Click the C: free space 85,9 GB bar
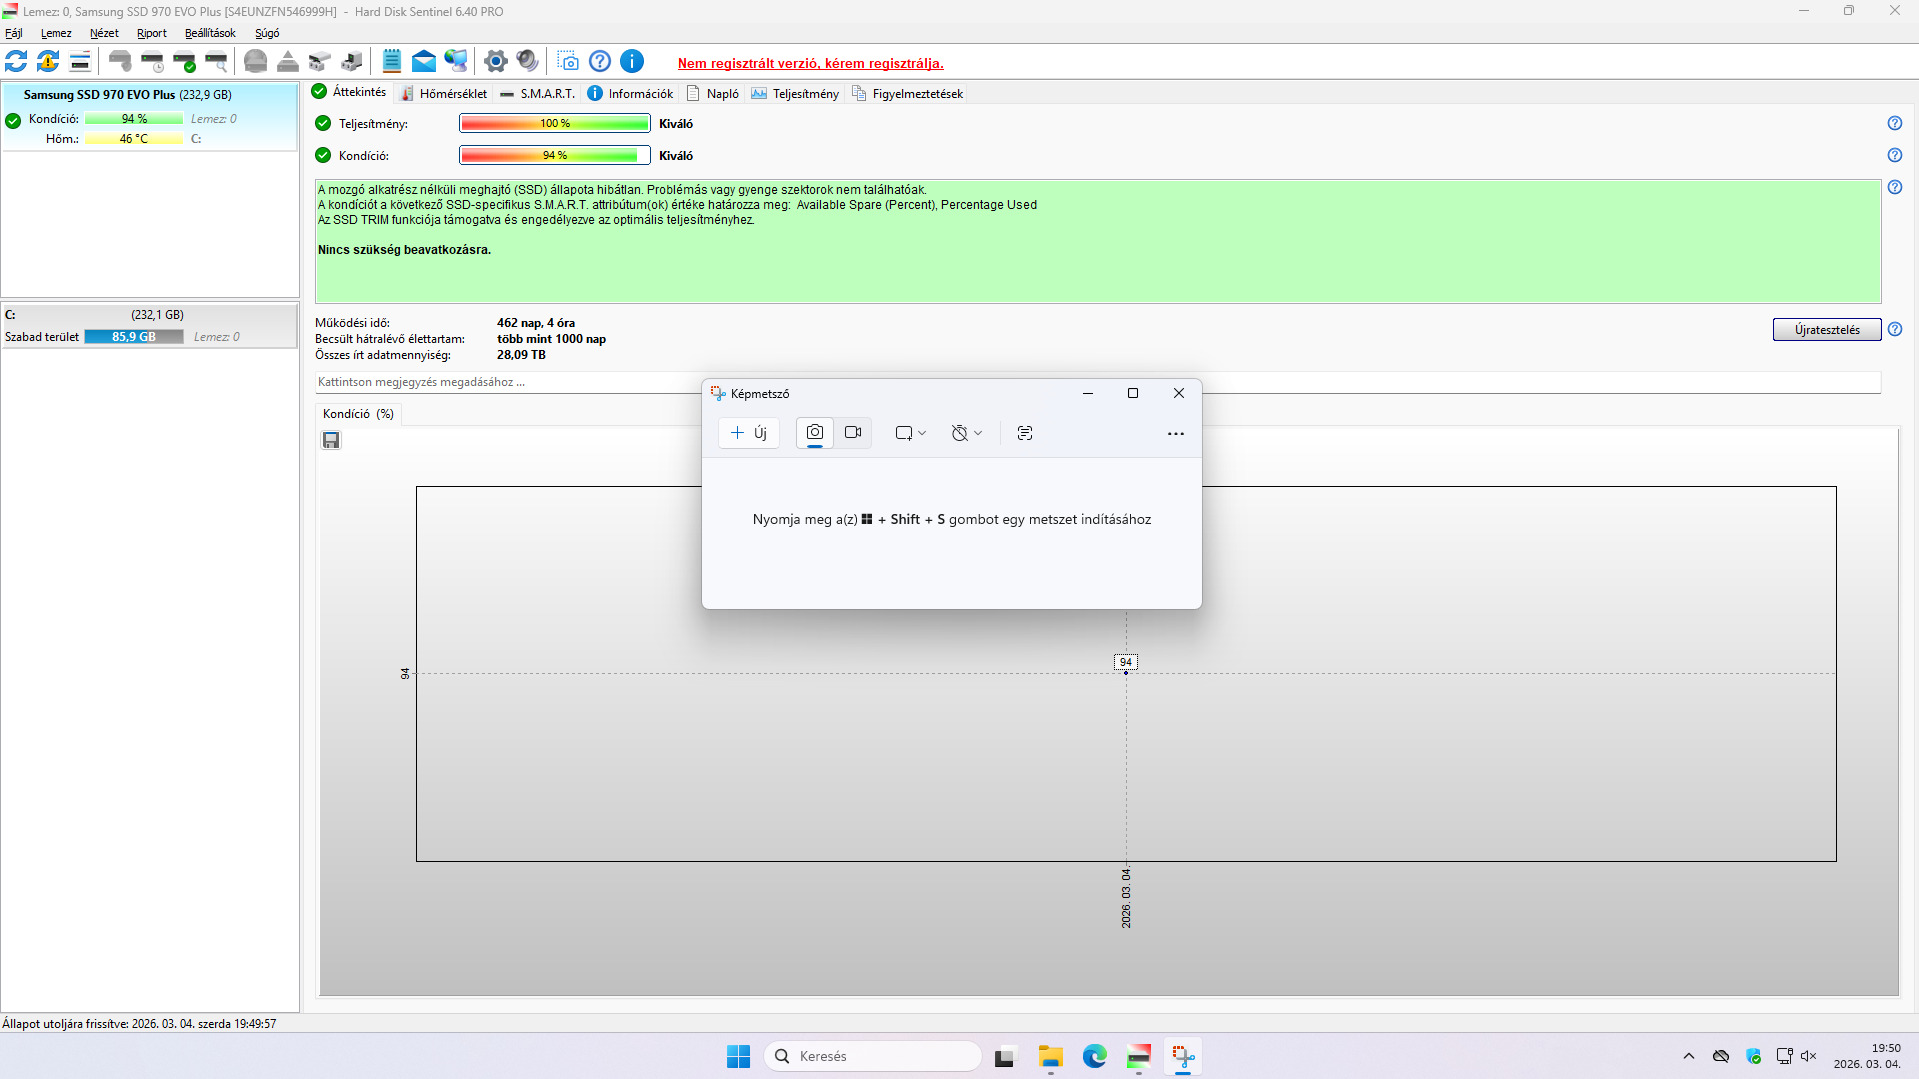Screen dimensions: 1919x1079 point(134,337)
